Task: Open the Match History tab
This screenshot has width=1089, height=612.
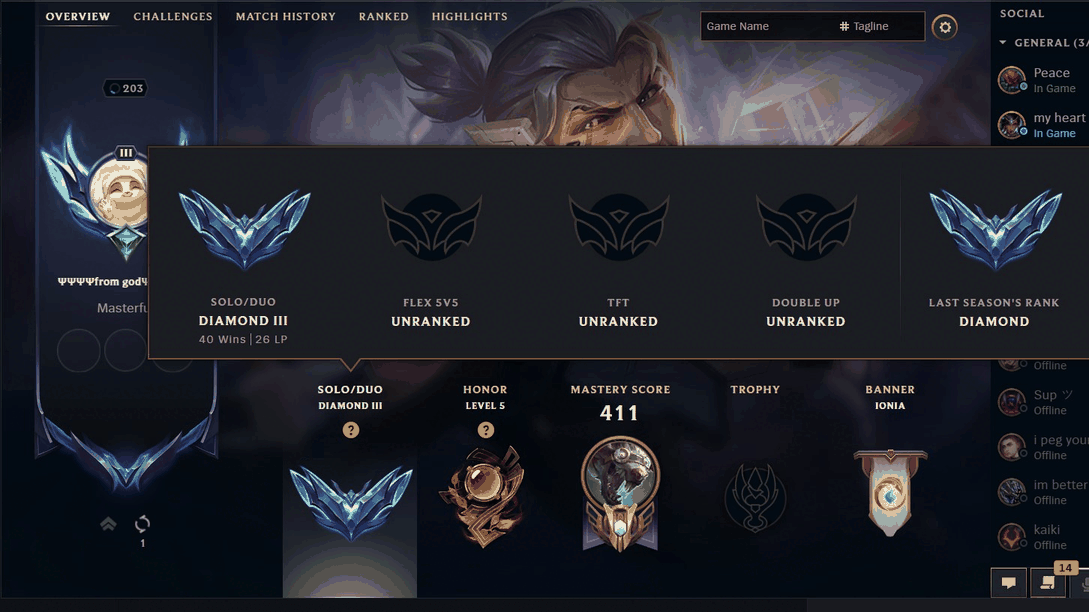Action: (x=285, y=16)
